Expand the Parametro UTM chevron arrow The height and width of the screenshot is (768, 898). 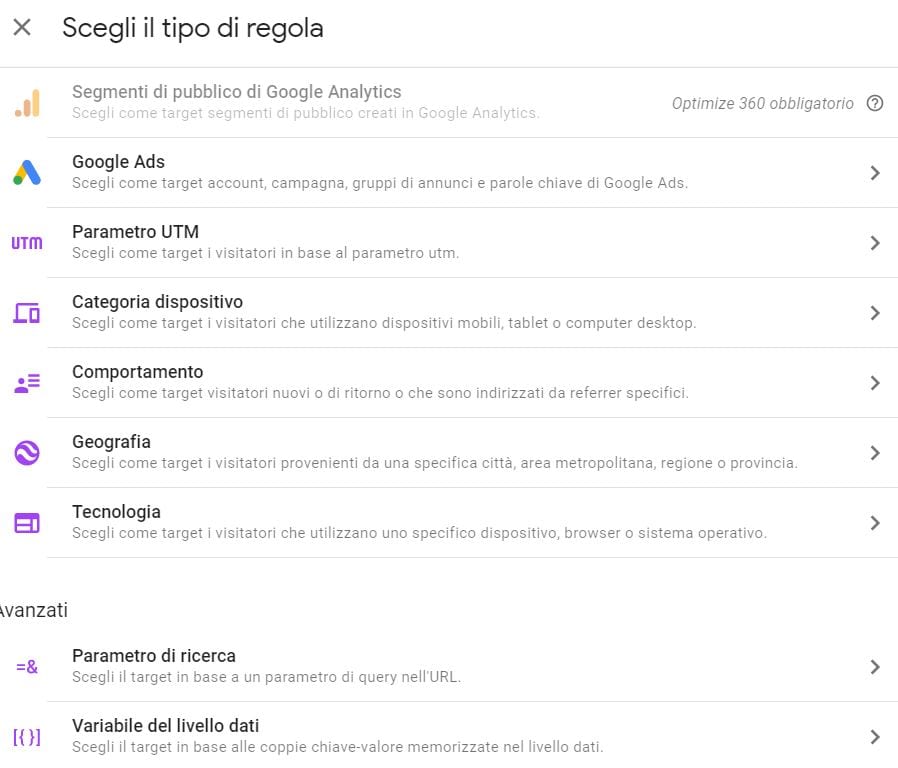(x=875, y=243)
